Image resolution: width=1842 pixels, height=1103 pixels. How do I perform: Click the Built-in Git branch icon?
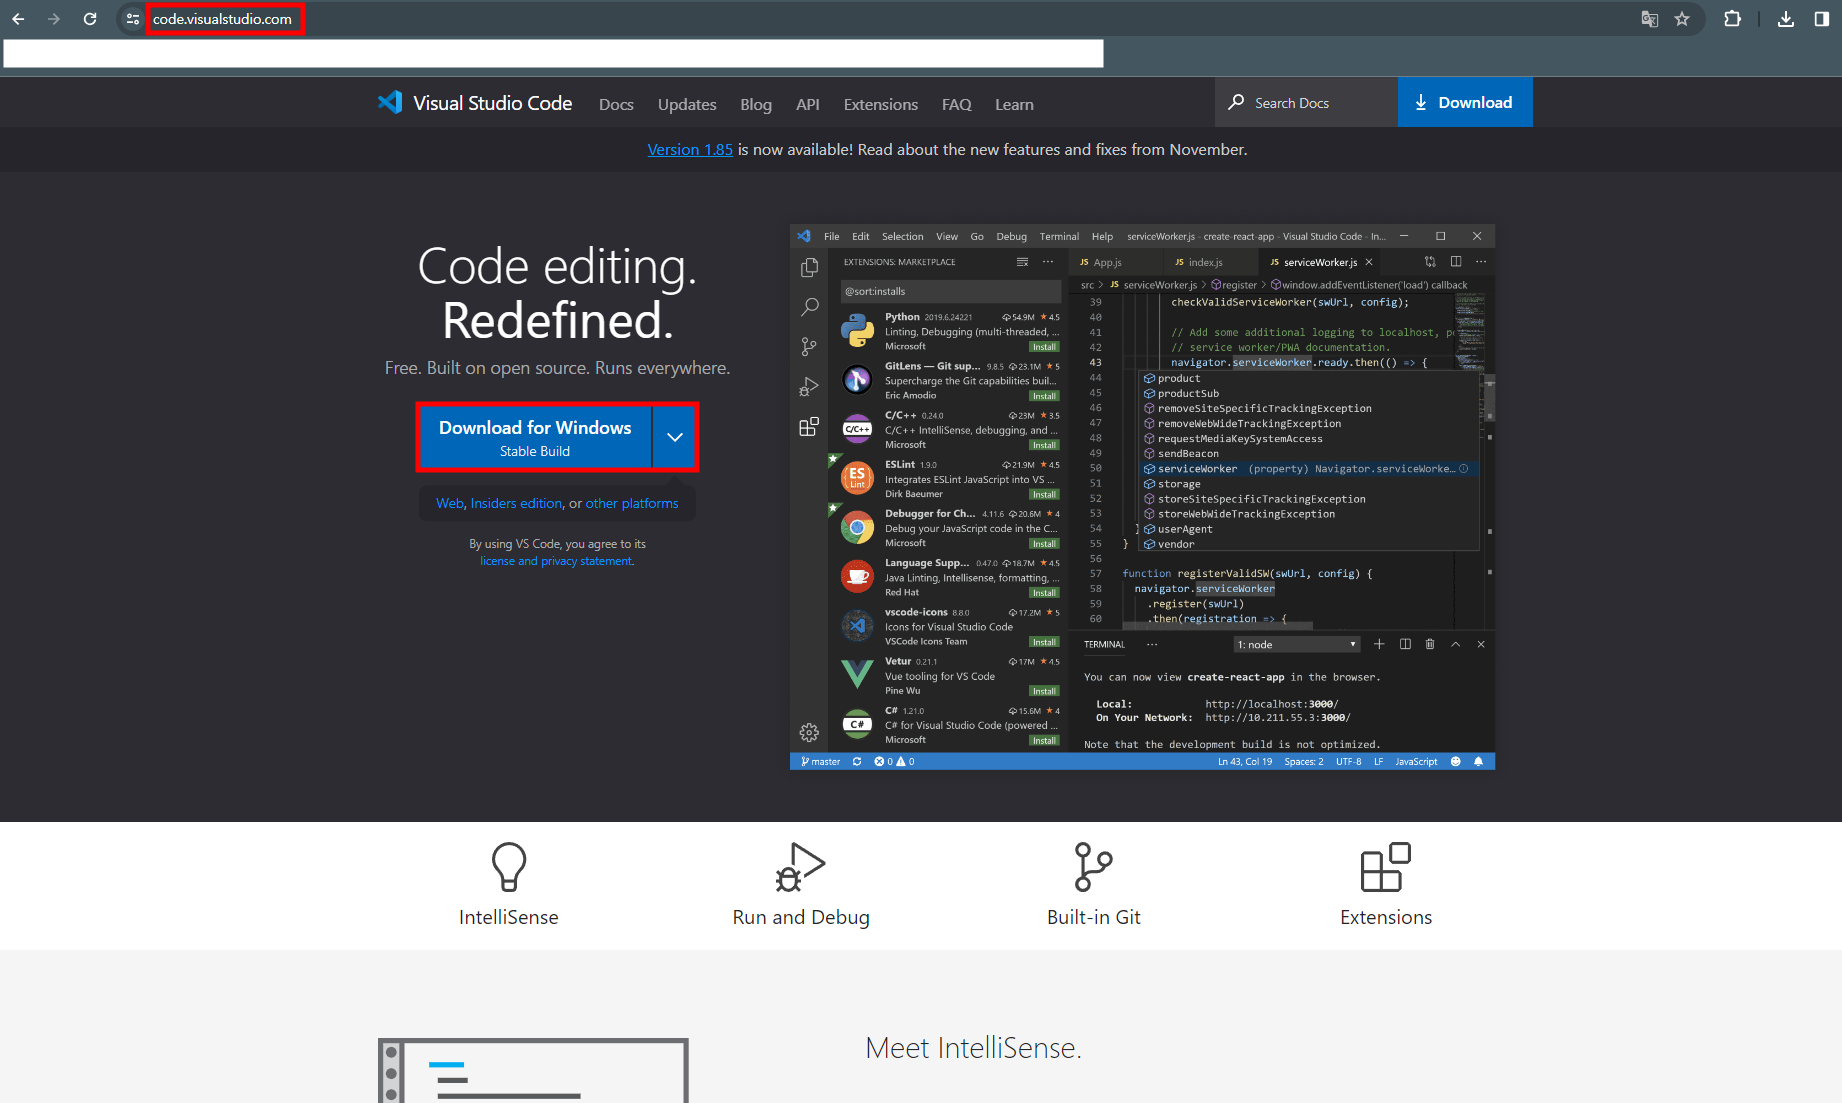[x=1093, y=866]
